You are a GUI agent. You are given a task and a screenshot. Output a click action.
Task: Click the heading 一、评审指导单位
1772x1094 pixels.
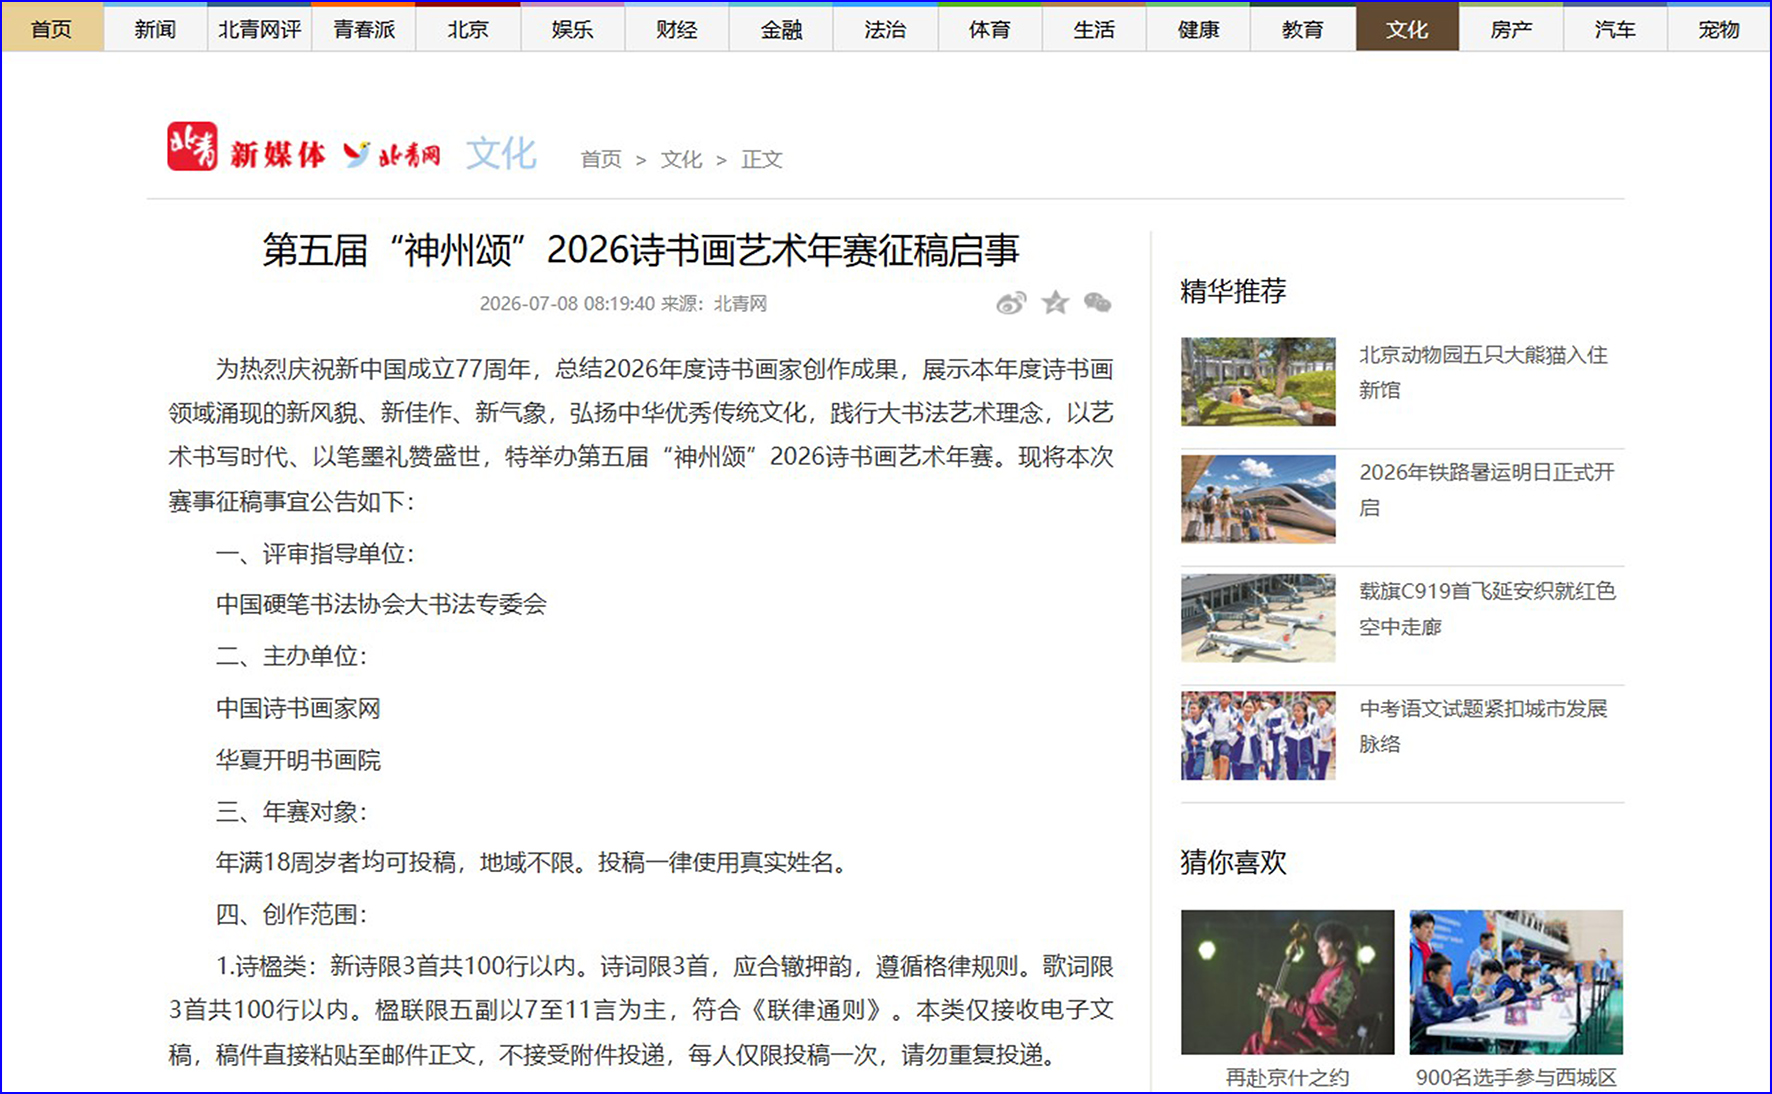pos(315,554)
